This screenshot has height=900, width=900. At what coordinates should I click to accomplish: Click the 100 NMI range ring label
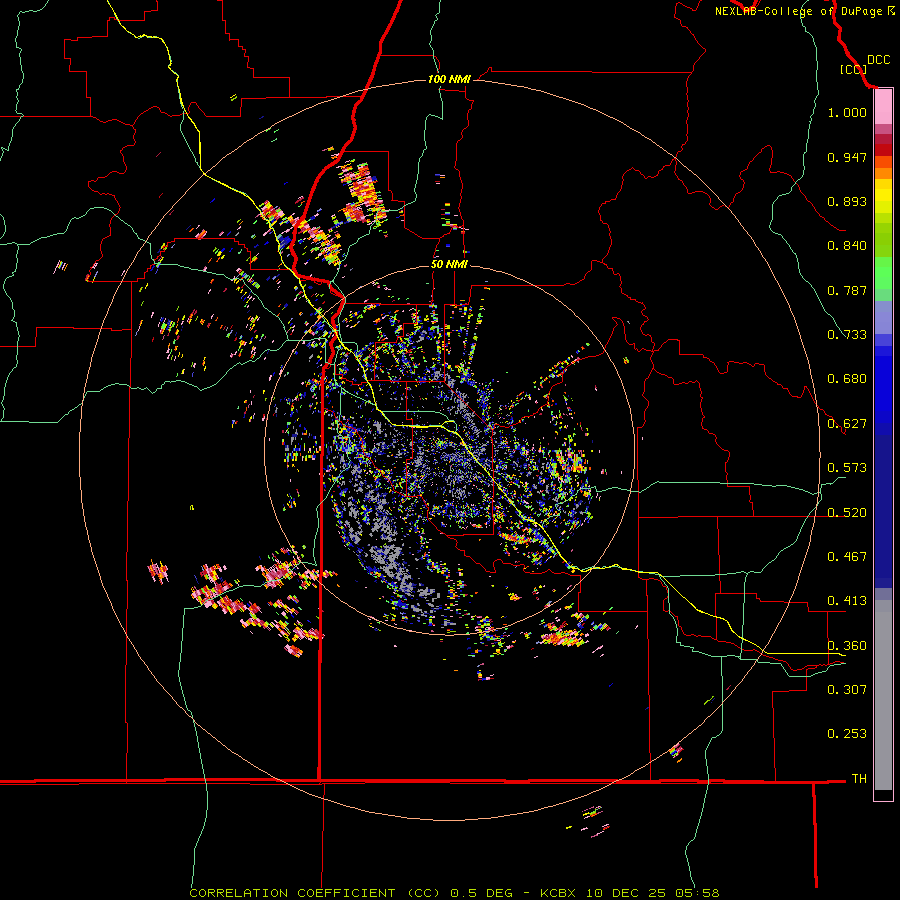pyautogui.click(x=449, y=79)
